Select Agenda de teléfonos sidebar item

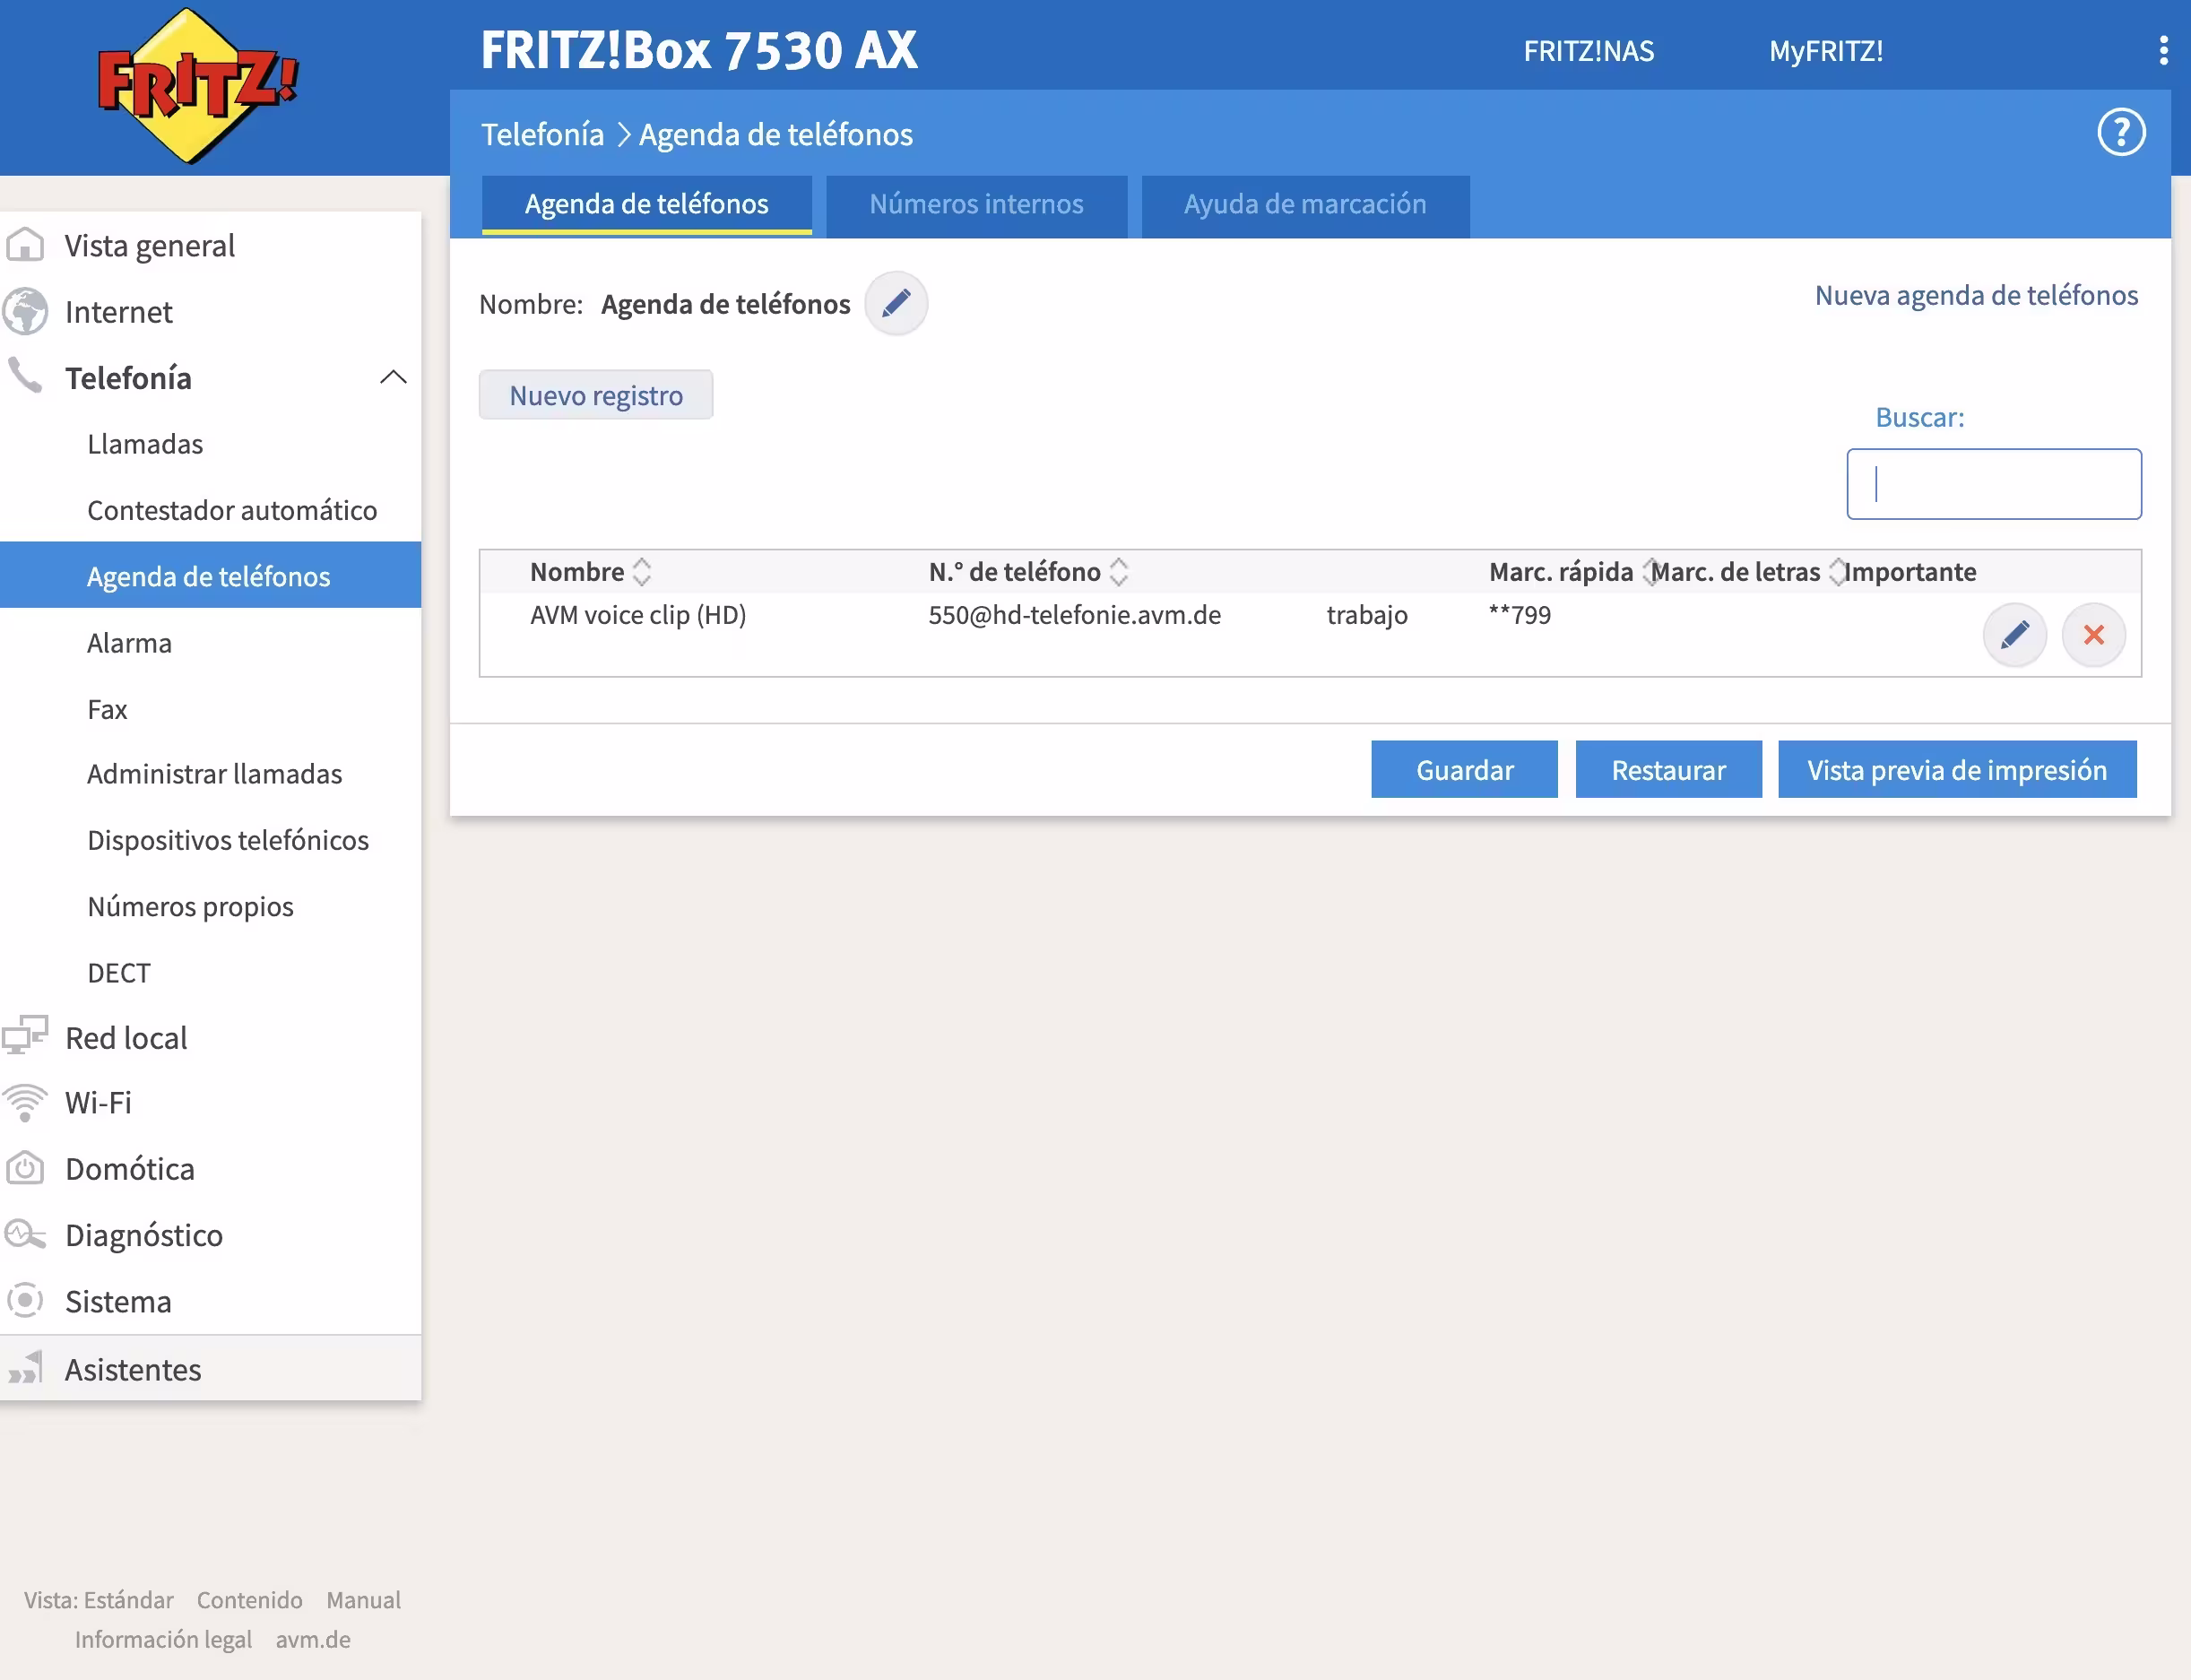pos(210,575)
